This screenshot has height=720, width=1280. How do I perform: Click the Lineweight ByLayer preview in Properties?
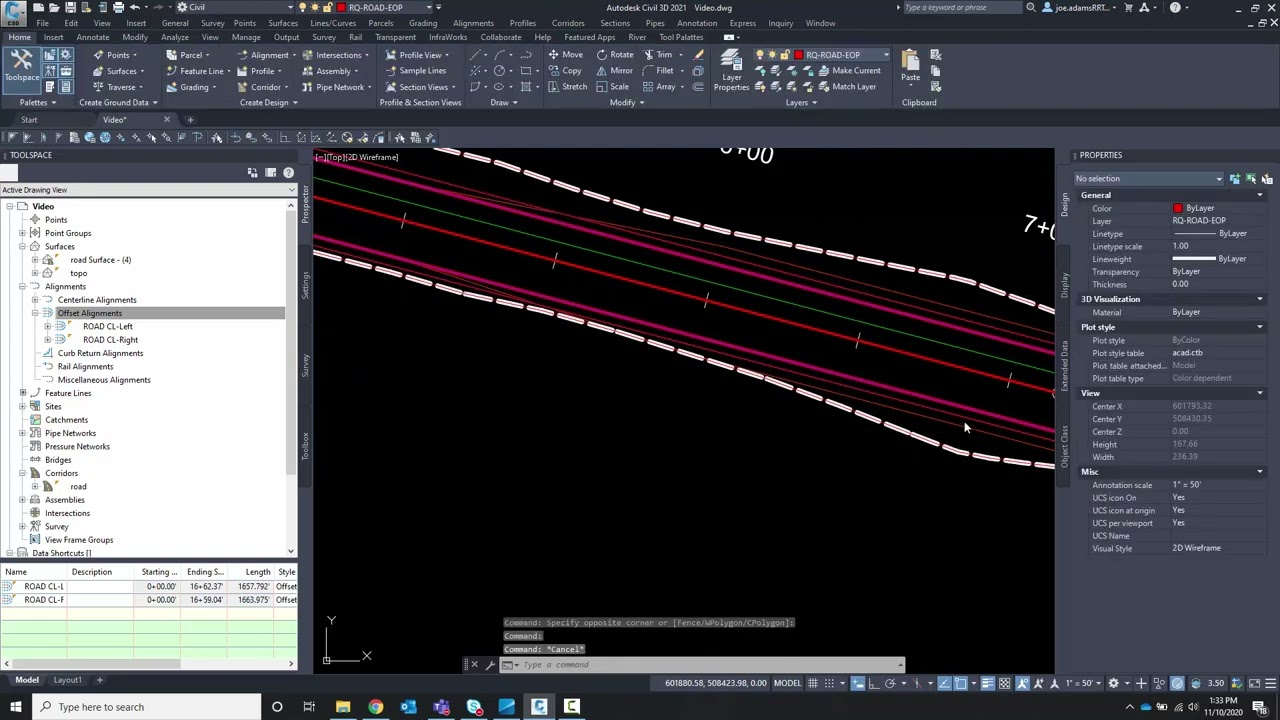pos(1194,259)
